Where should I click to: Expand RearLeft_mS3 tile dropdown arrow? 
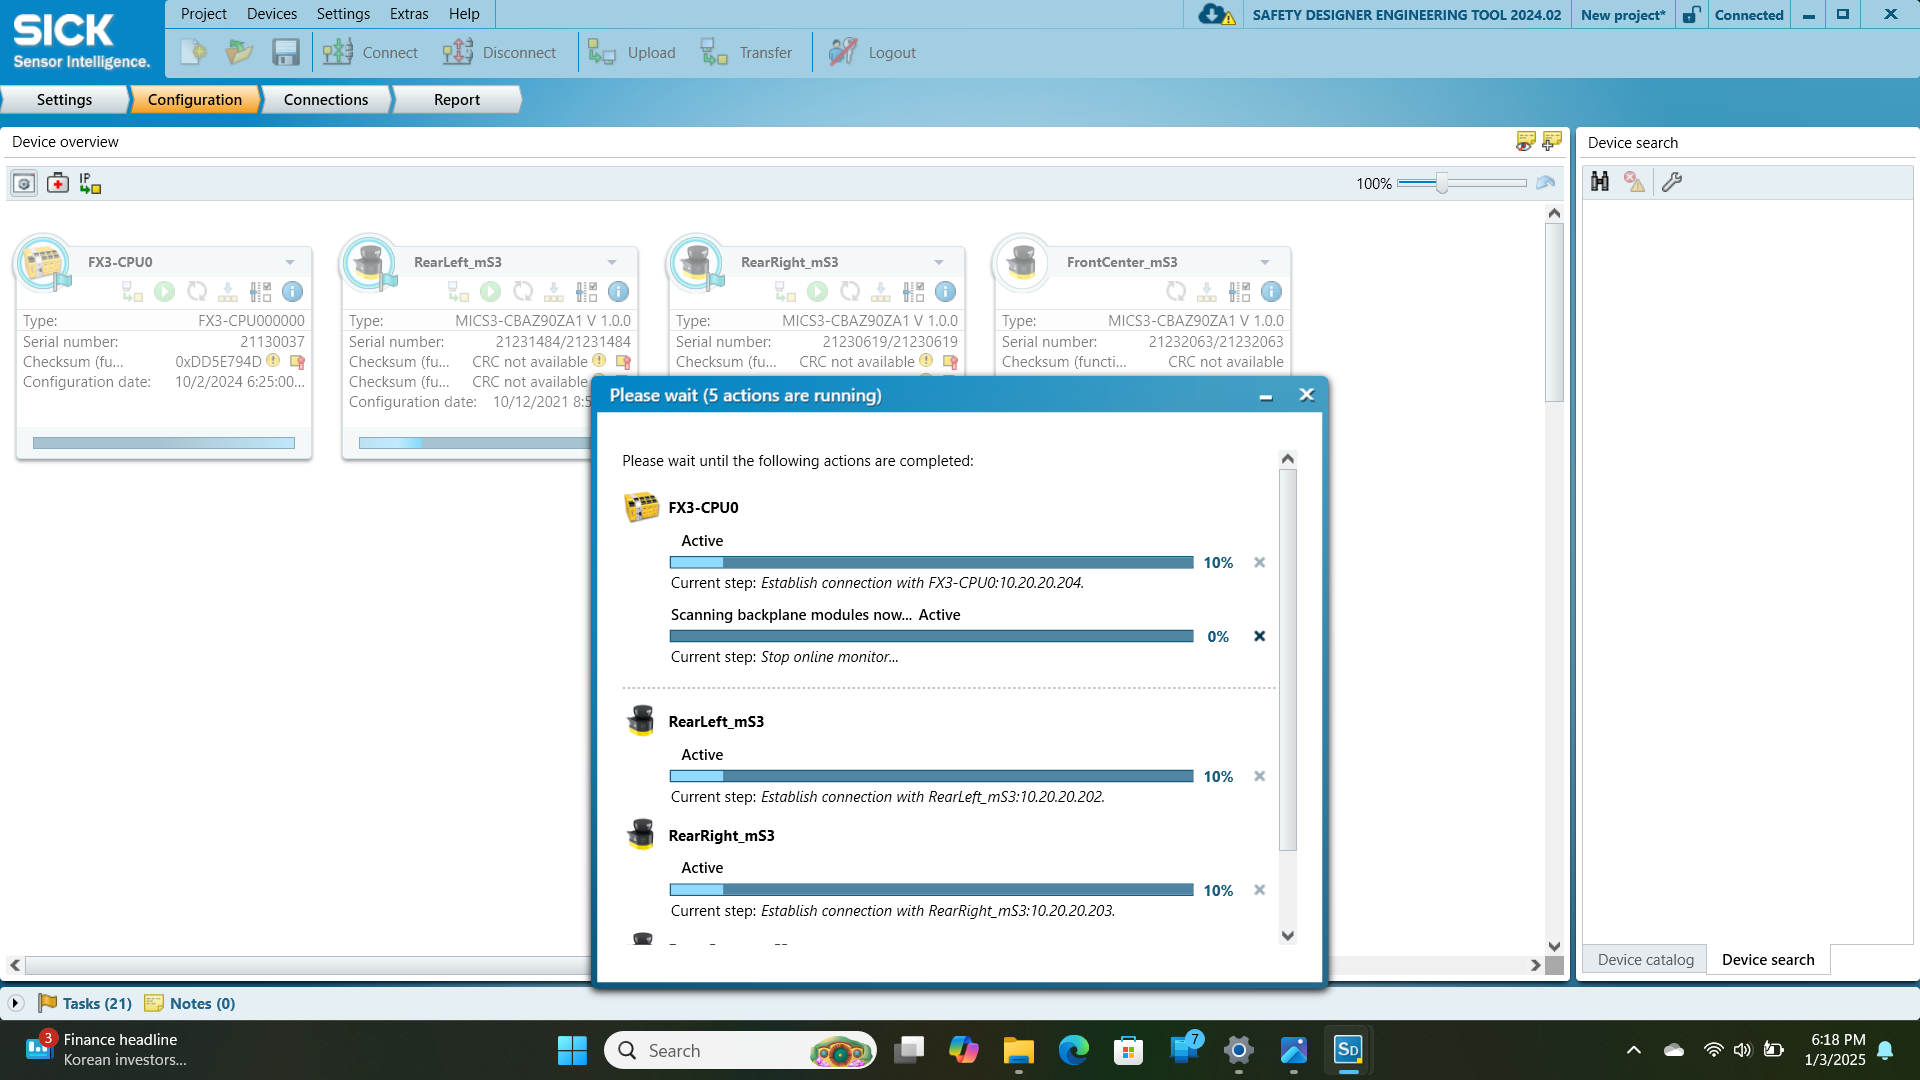point(612,262)
